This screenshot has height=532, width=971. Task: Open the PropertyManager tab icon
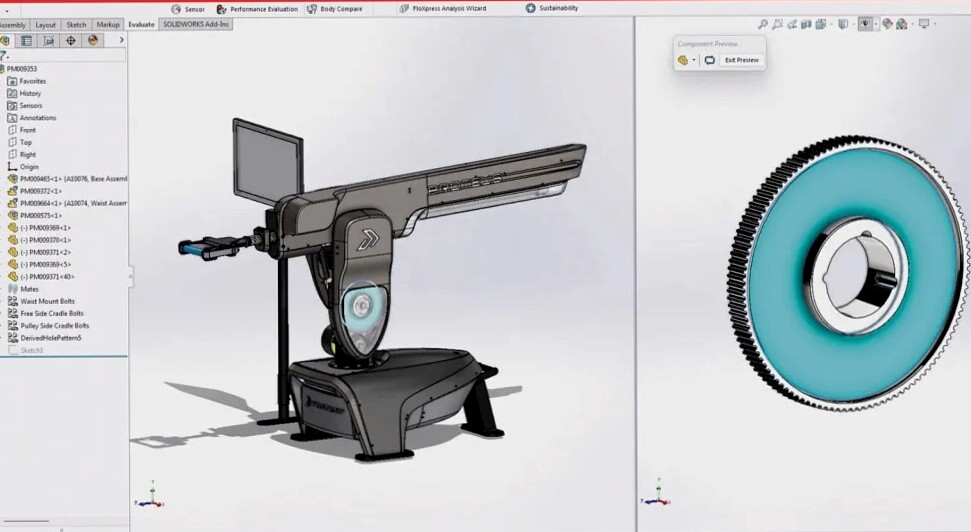pos(26,41)
